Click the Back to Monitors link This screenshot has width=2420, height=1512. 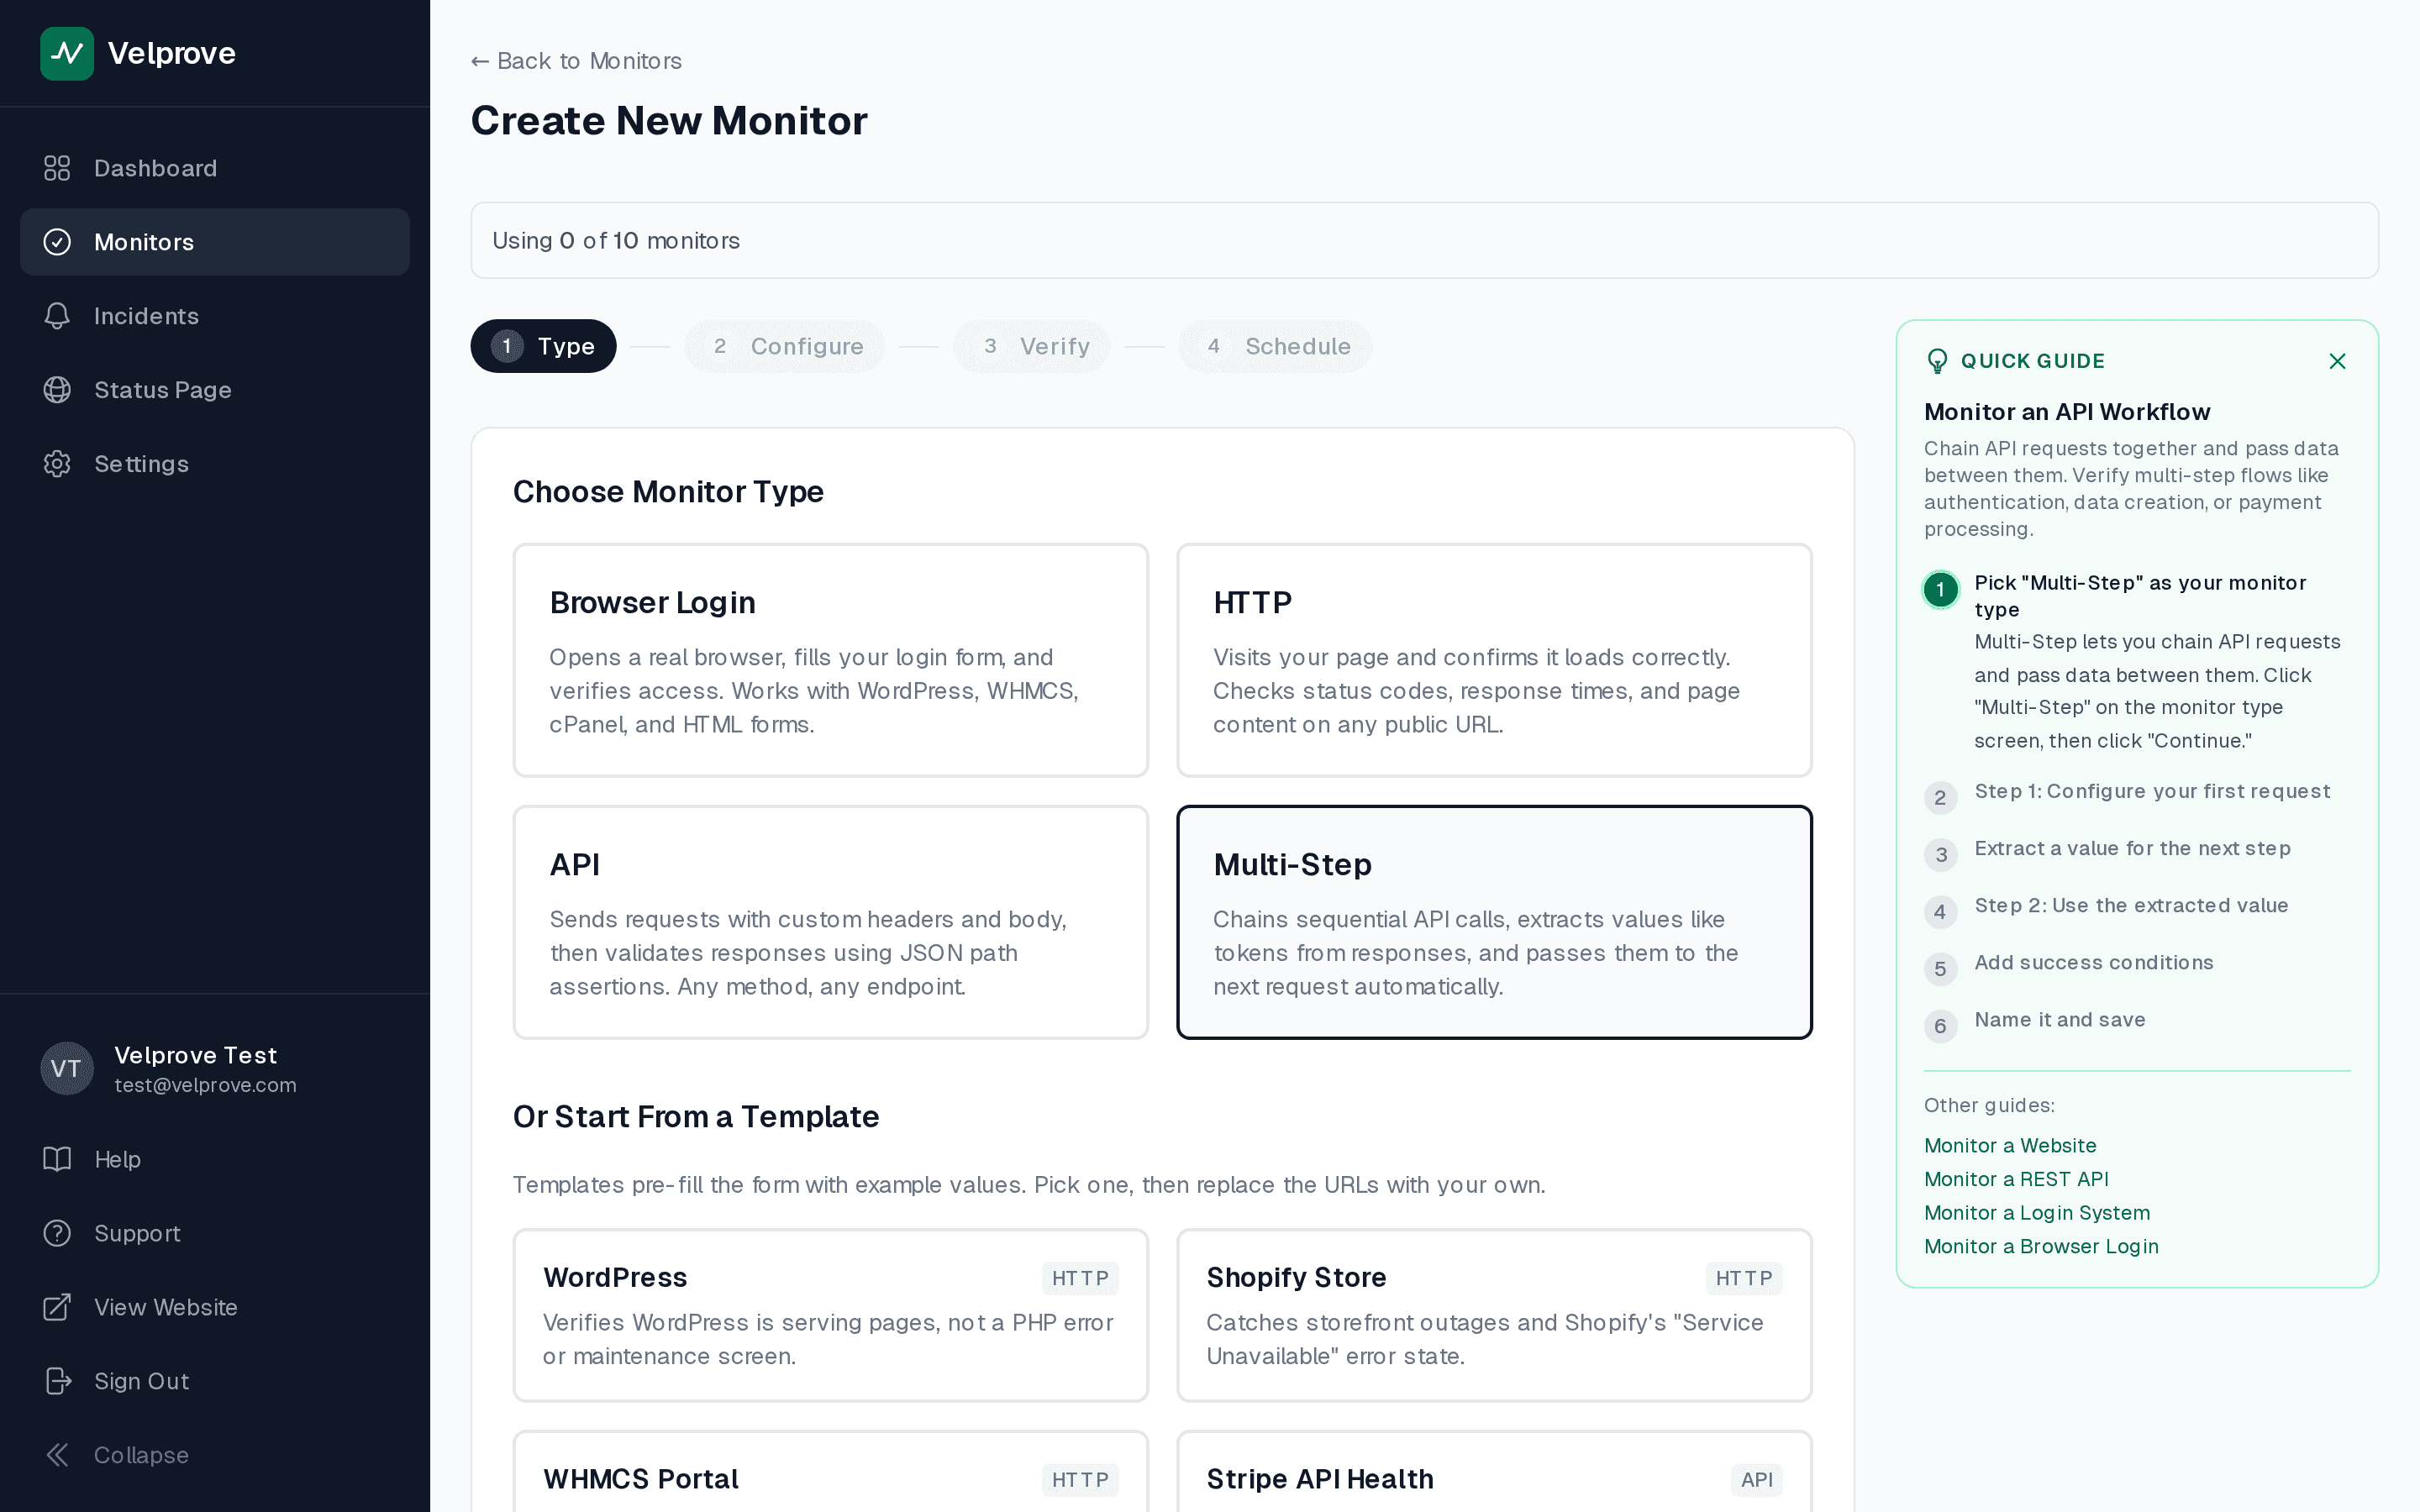[x=577, y=61]
